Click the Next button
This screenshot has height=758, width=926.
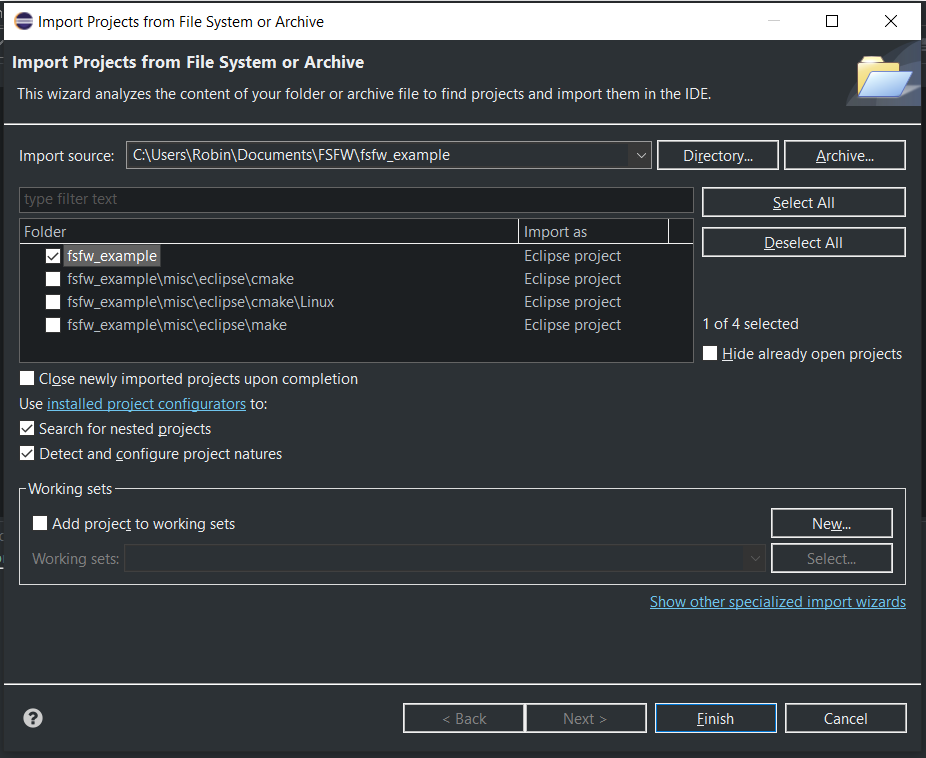[586, 718]
